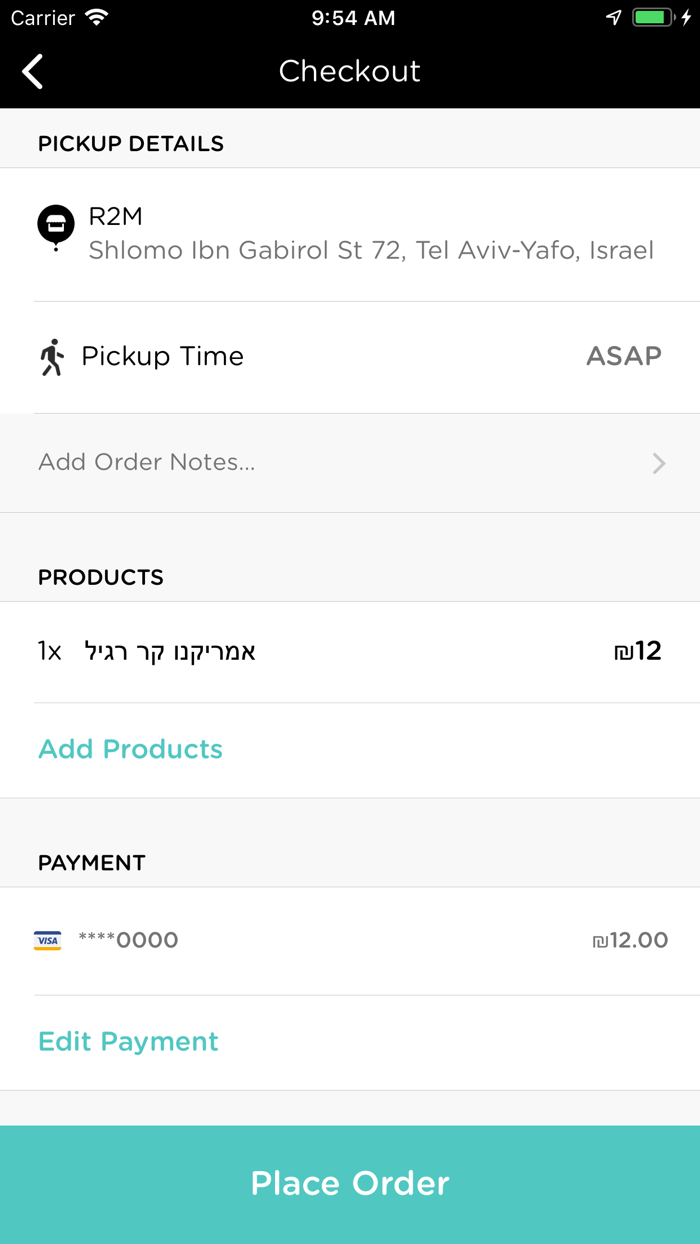Tap the ₪12 product price
Screen dimensions: 700x1244
click(x=637, y=652)
